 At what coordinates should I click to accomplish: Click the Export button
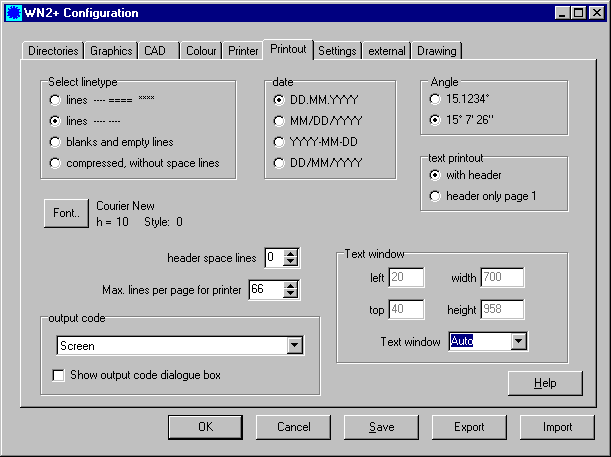click(x=469, y=427)
